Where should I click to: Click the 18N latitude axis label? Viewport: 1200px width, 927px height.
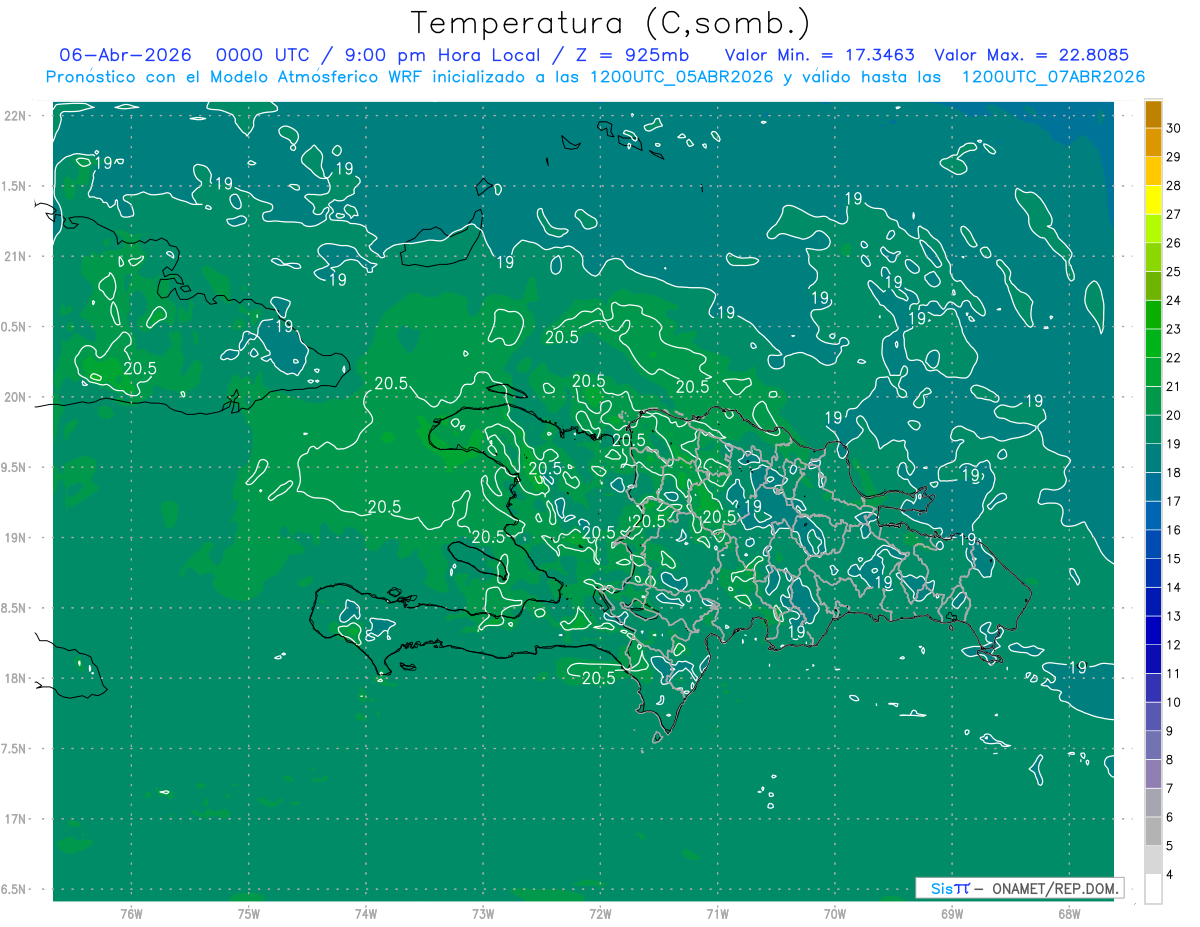click(16, 678)
